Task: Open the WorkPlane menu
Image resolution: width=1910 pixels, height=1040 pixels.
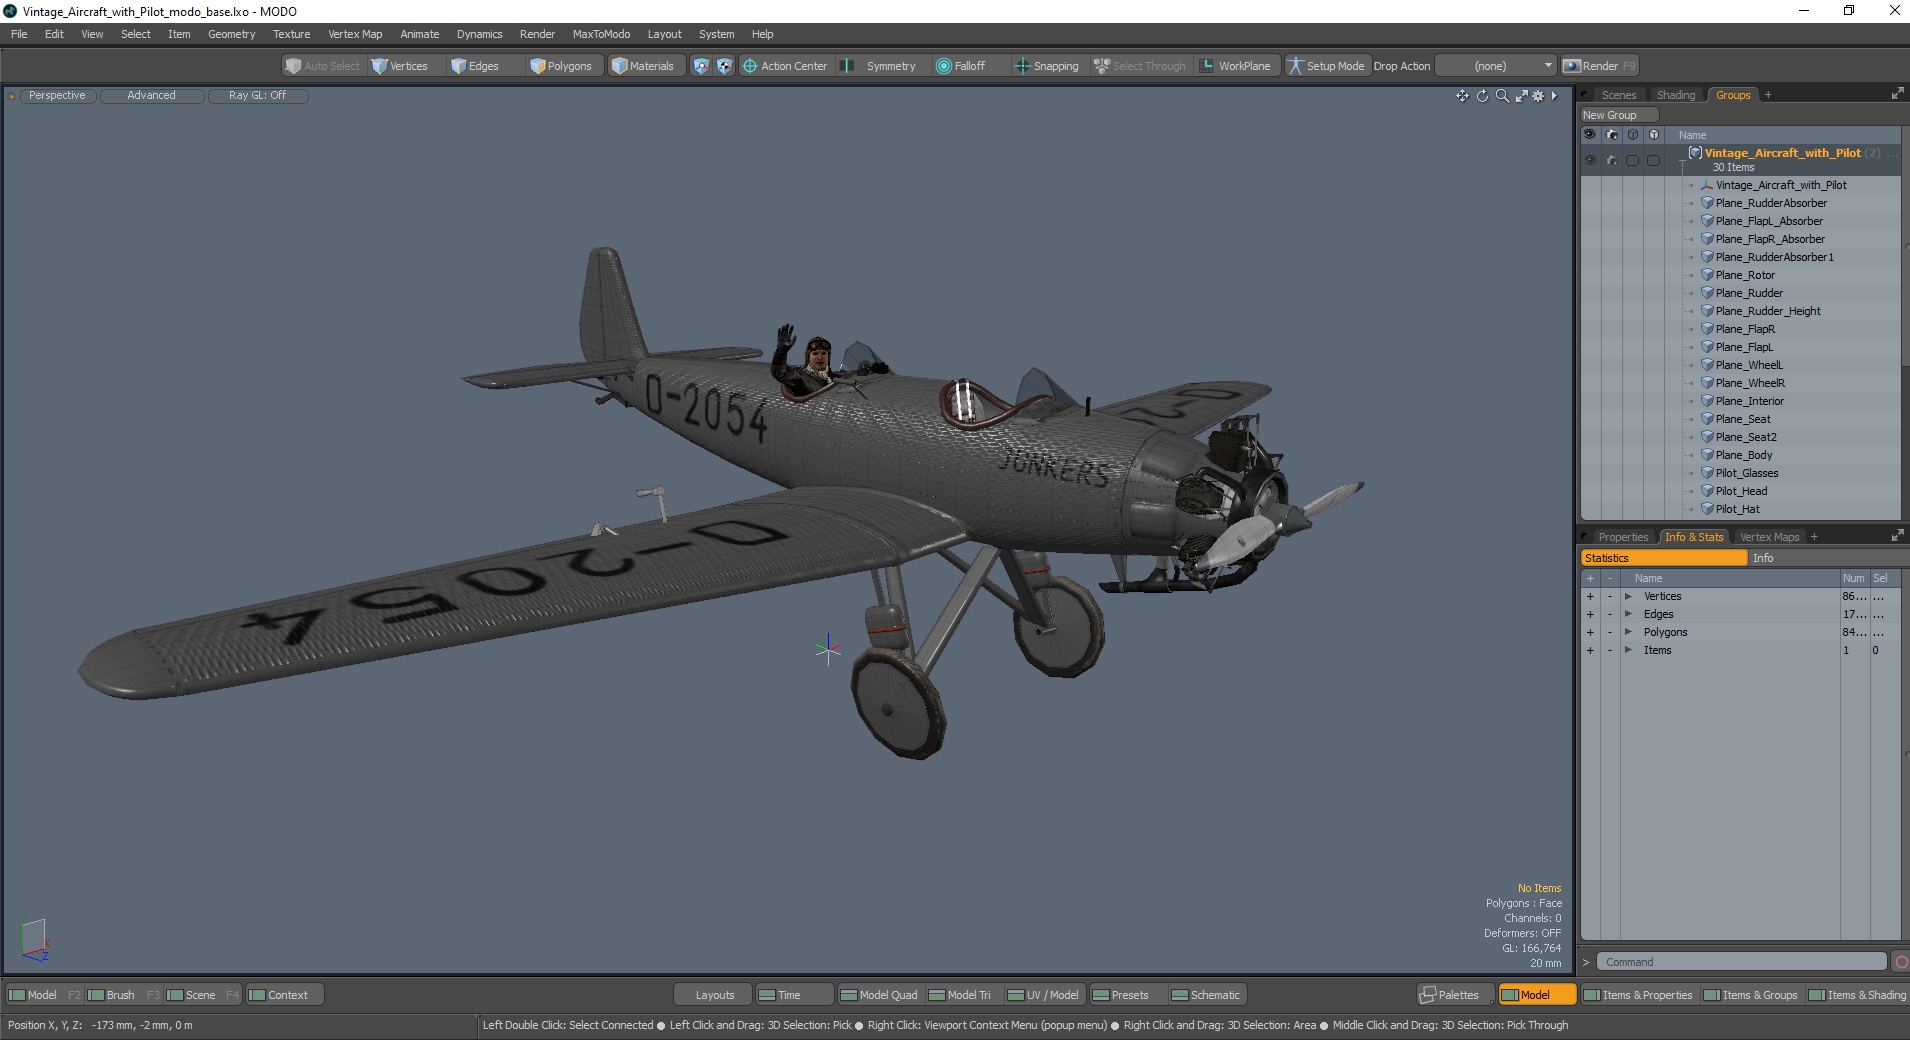Action: (x=1235, y=66)
